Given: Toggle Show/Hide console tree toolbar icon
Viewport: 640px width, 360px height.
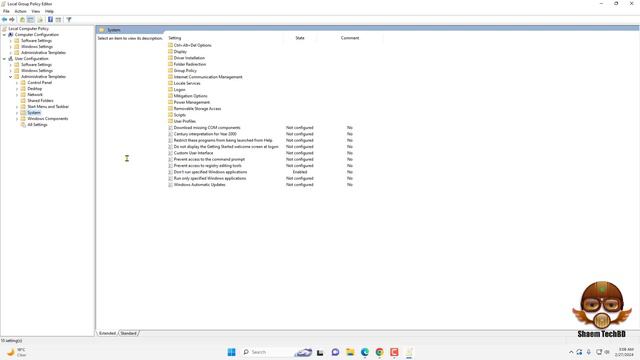Looking at the screenshot, I should (31, 20).
